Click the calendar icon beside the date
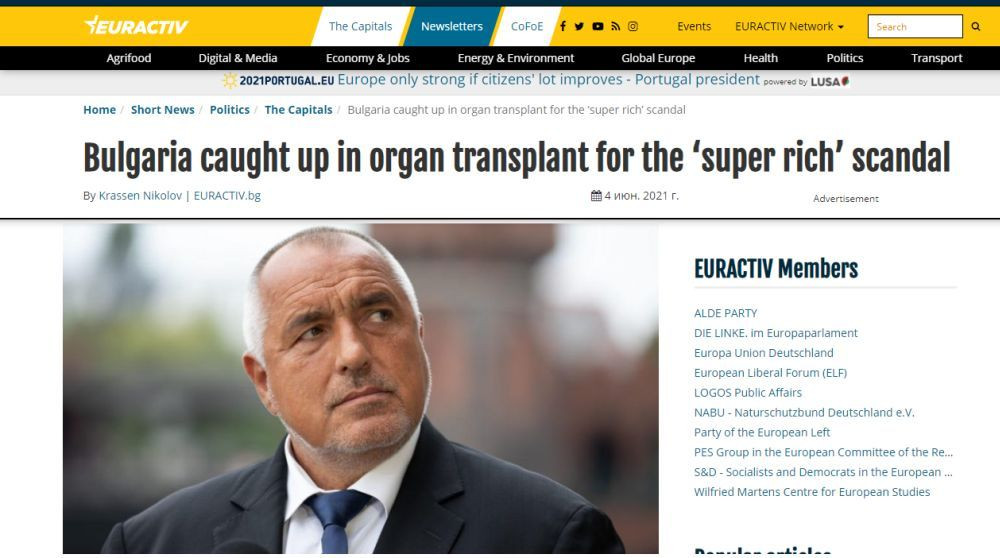The width and height of the screenshot is (1000, 558). coord(596,196)
